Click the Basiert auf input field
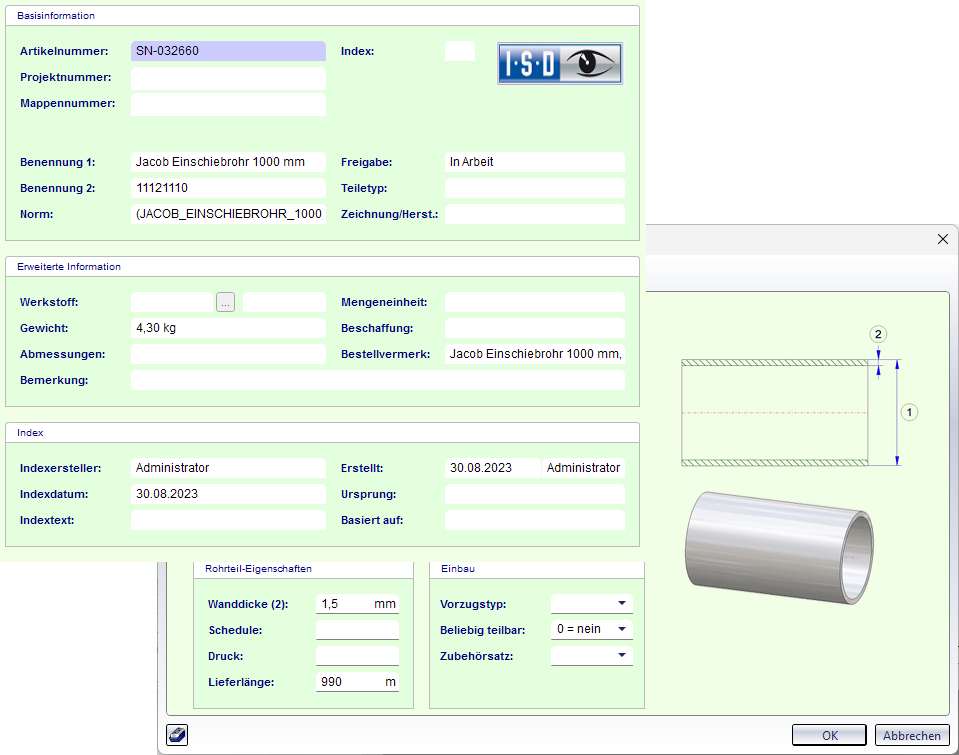 click(x=535, y=520)
